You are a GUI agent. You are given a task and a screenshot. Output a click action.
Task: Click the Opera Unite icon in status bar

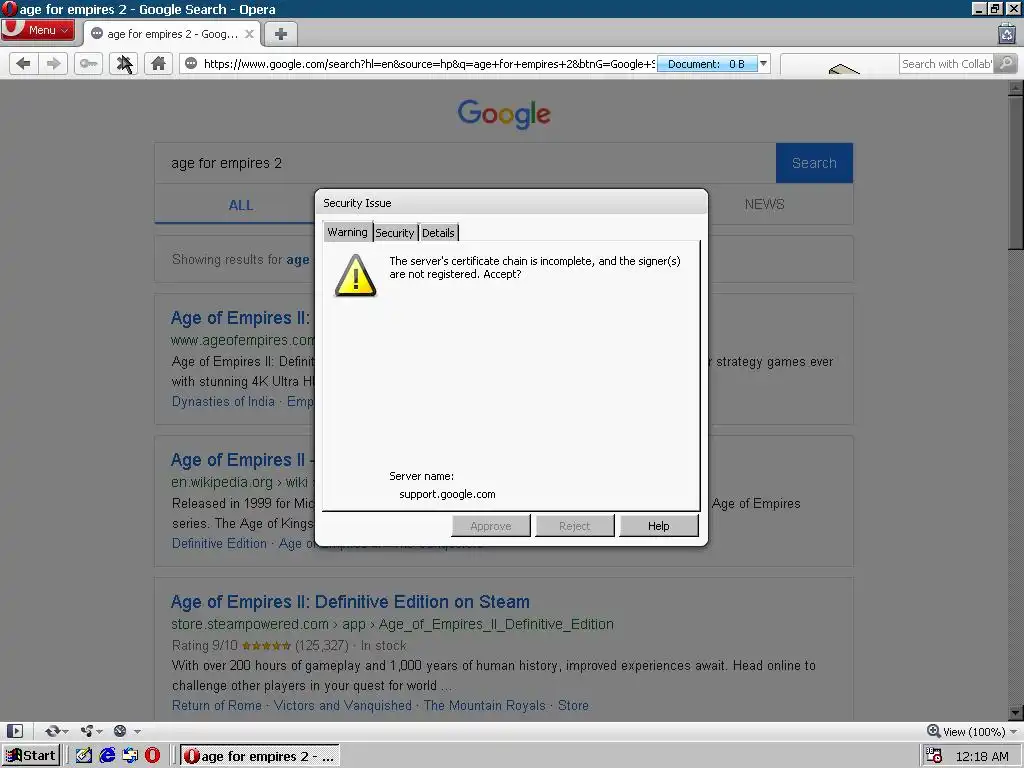click(87, 731)
